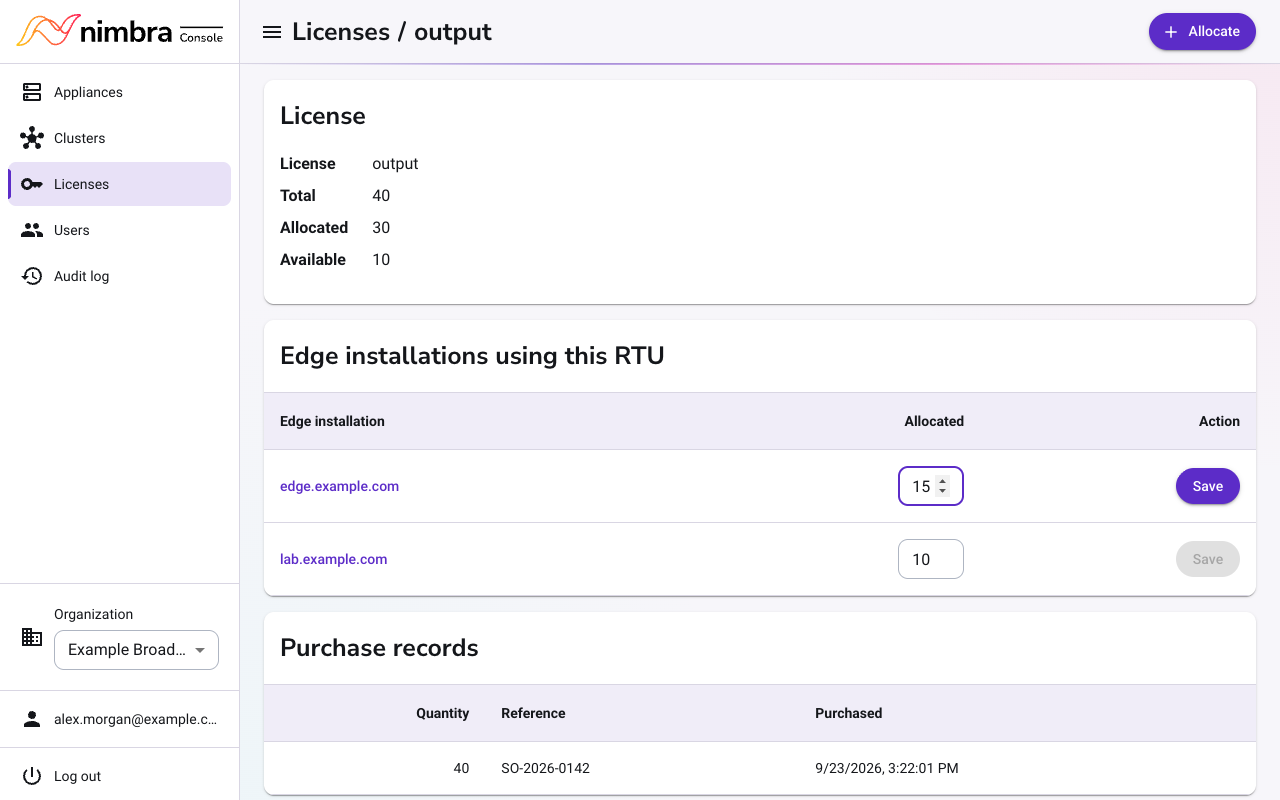Go to Clusters using its node icon
The image size is (1280, 800).
point(32,138)
